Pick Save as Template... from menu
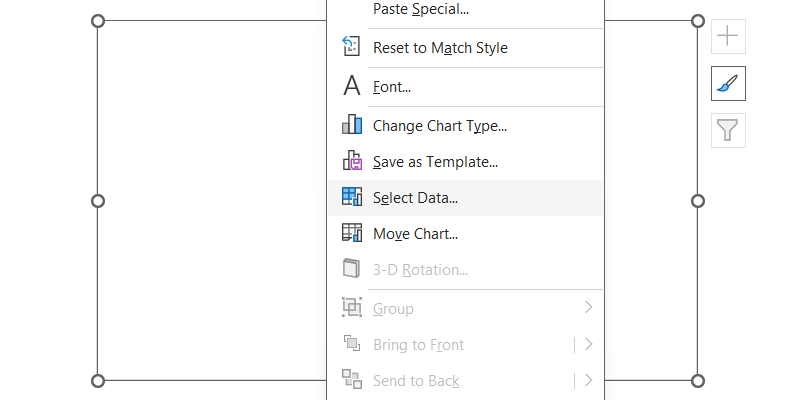Image resolution: width=800 pixels, height=400 pixels. pyautogui.click(x=435, y=162)
